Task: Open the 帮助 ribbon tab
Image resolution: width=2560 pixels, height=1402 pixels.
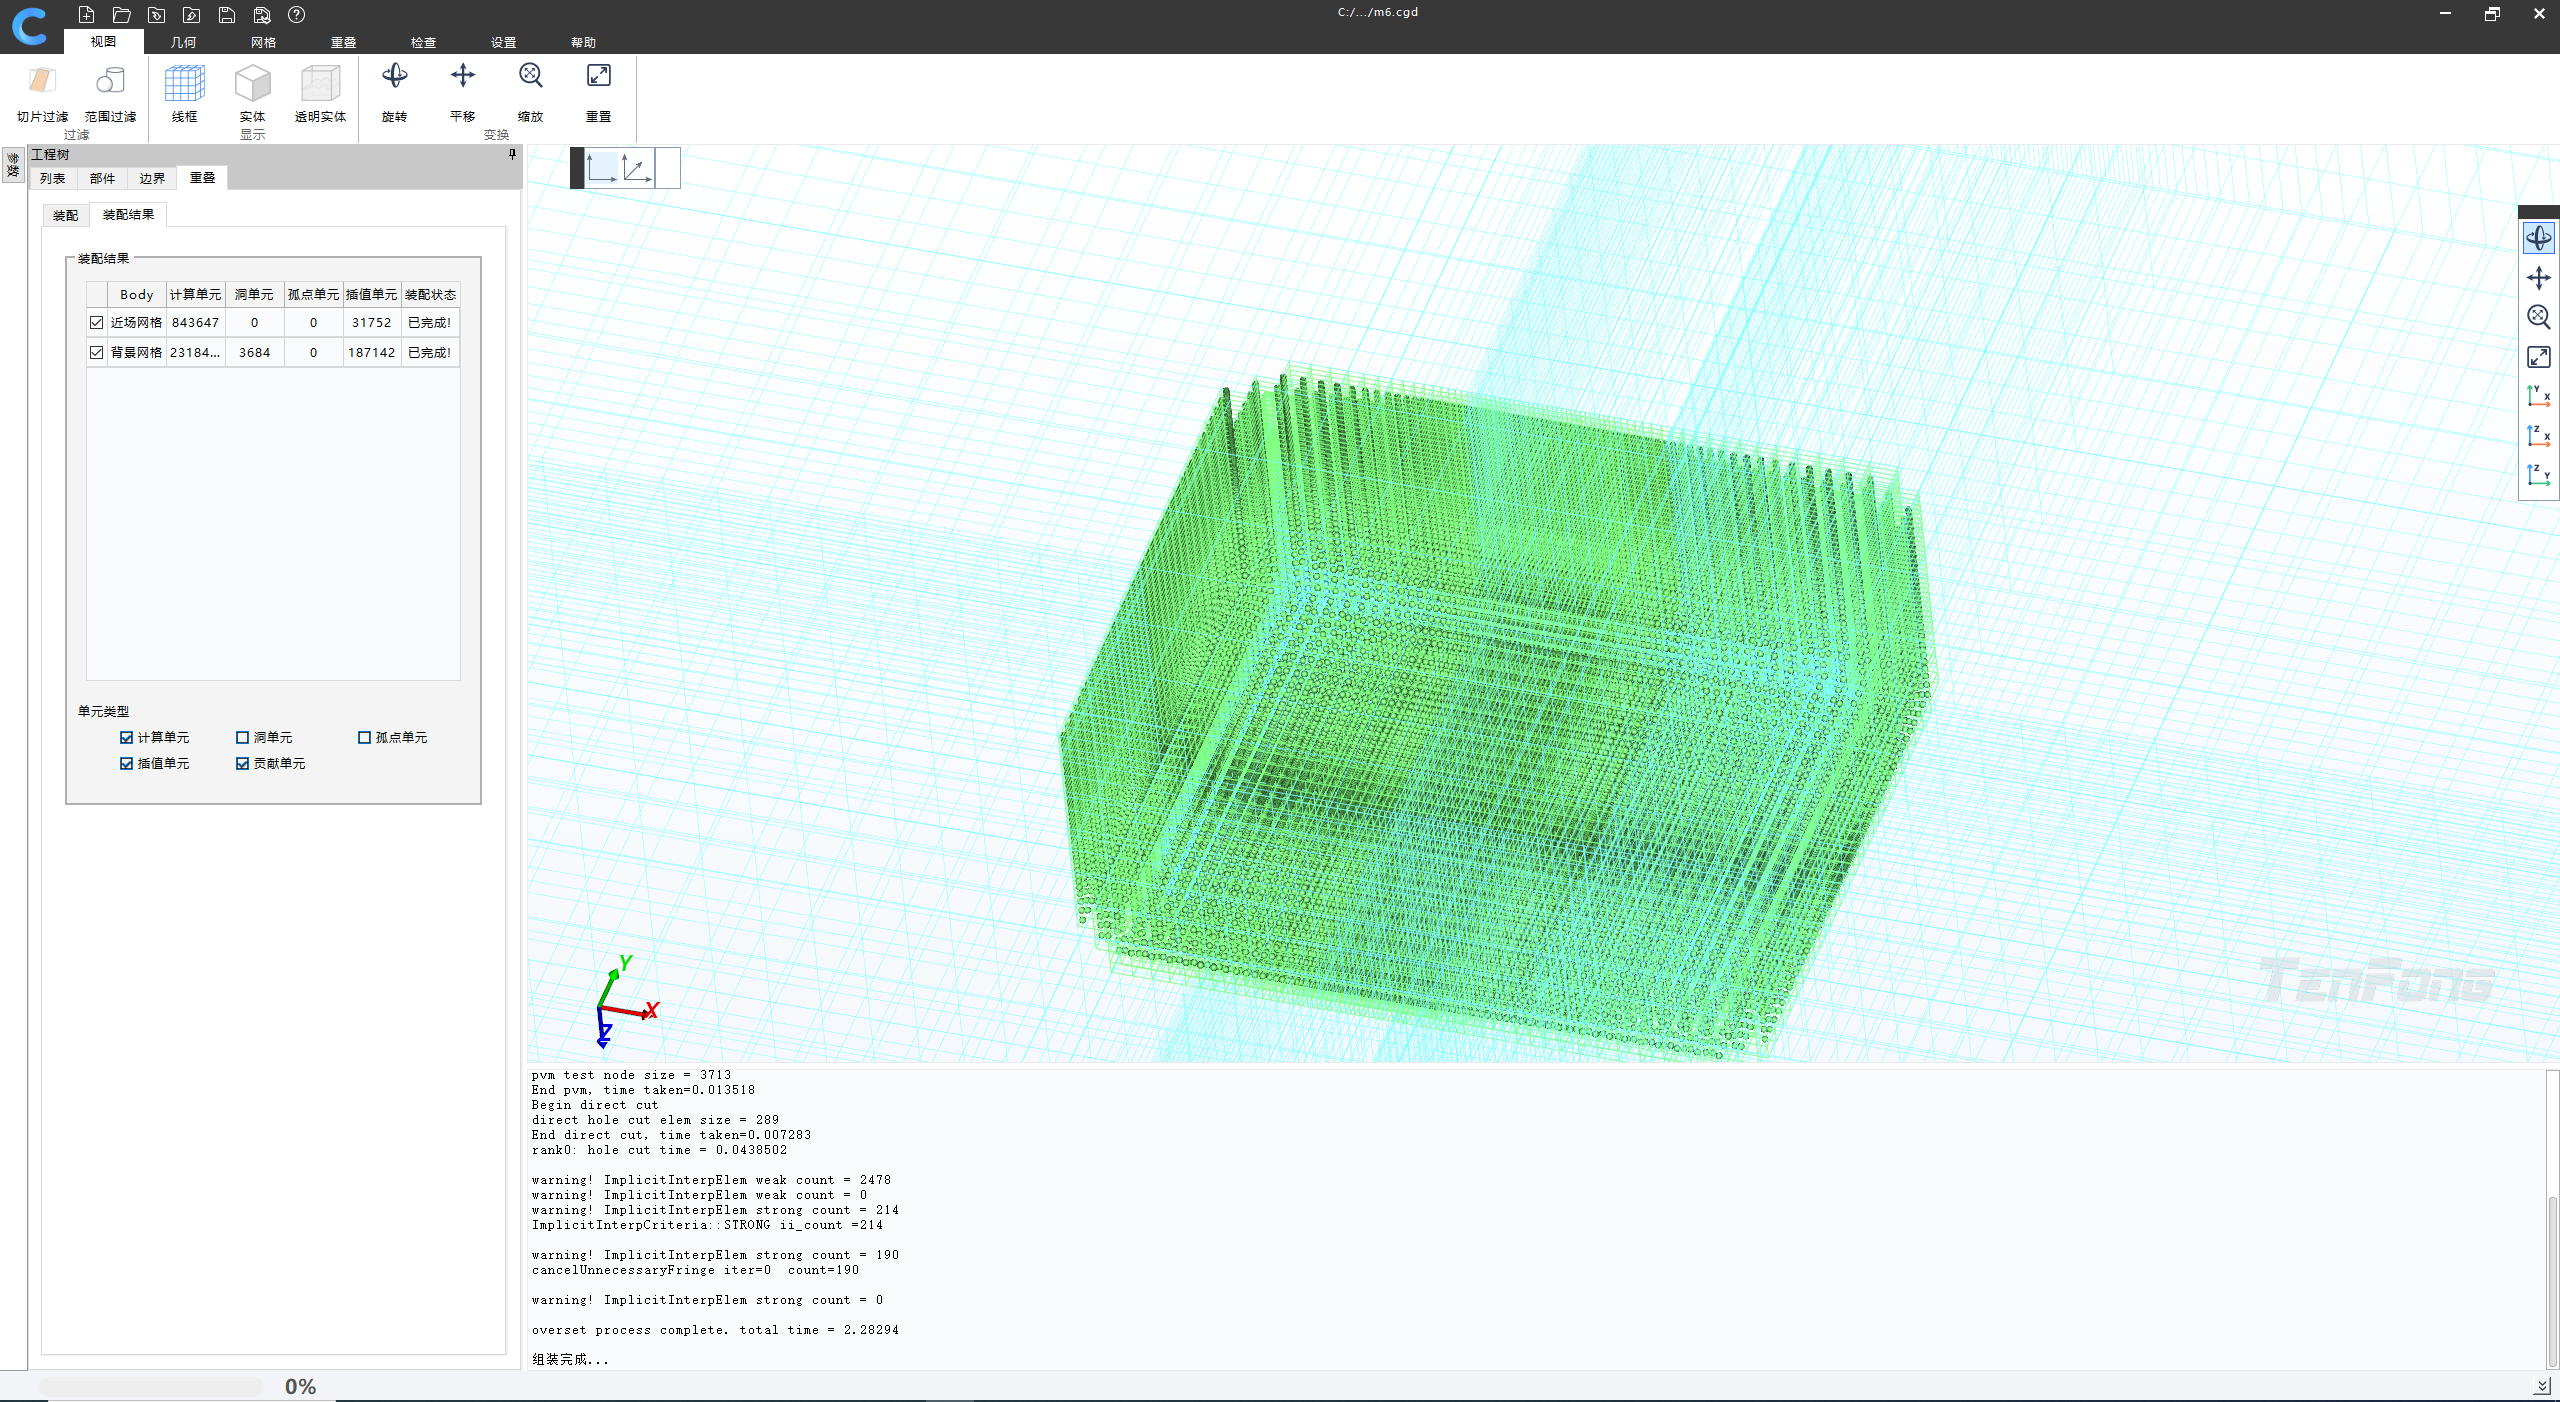Action: (584, 42)
